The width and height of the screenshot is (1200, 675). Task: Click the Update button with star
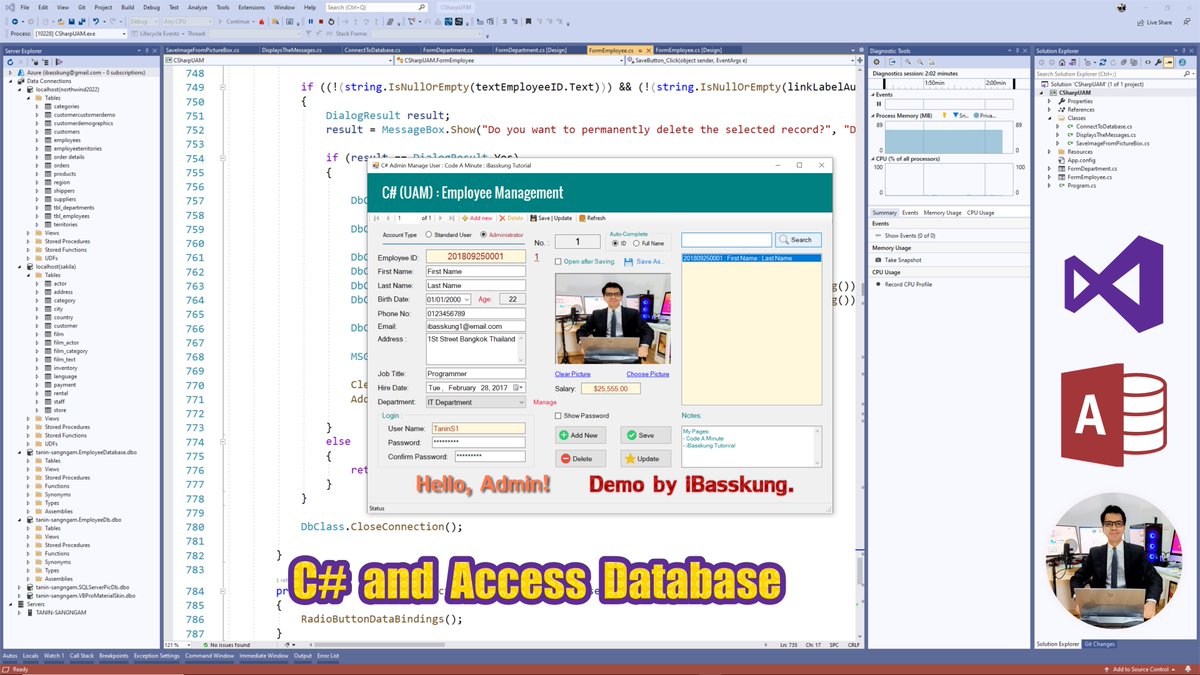645,458
